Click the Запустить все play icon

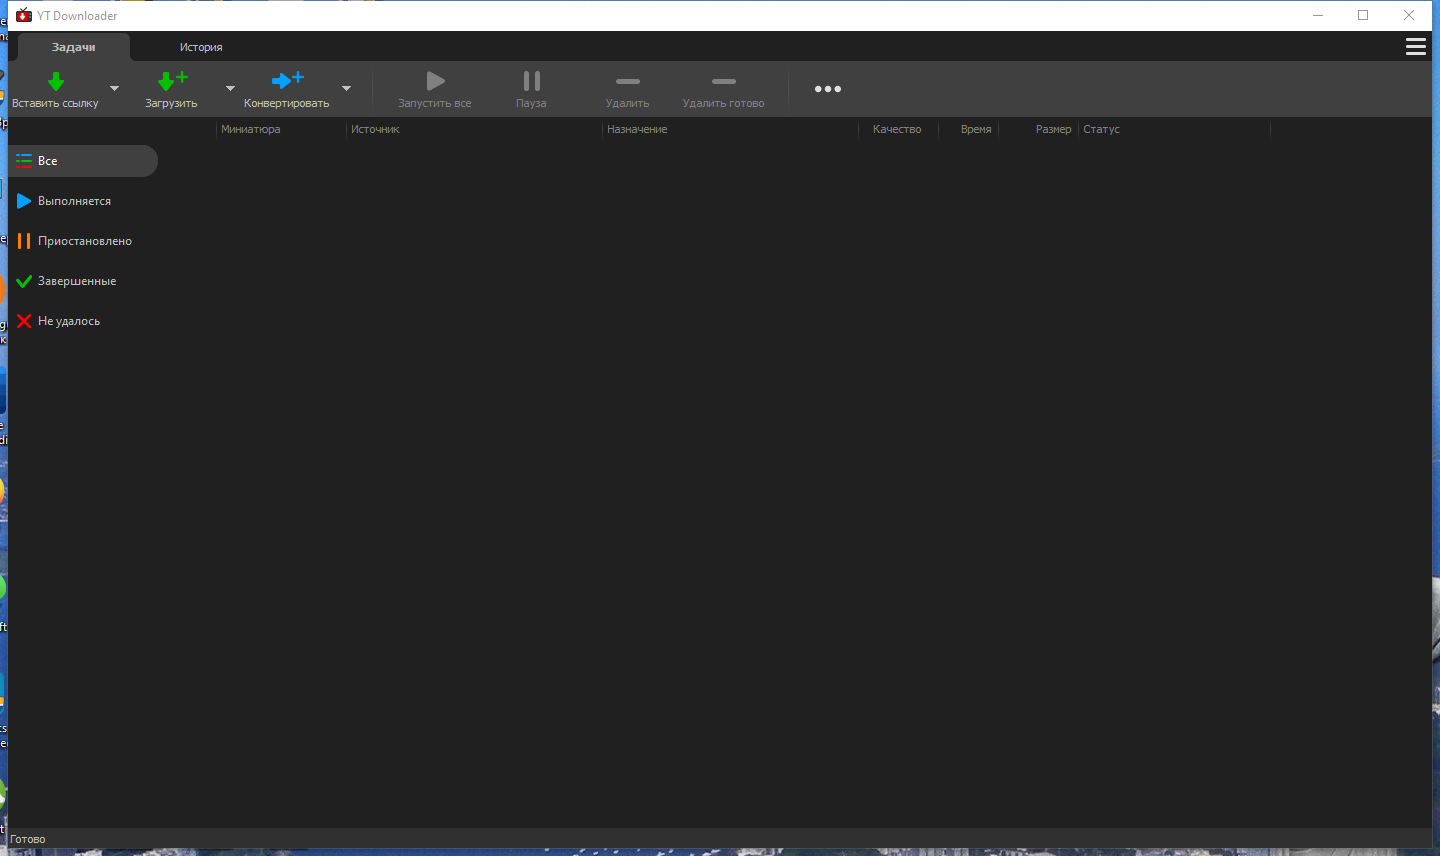[435, 81]
